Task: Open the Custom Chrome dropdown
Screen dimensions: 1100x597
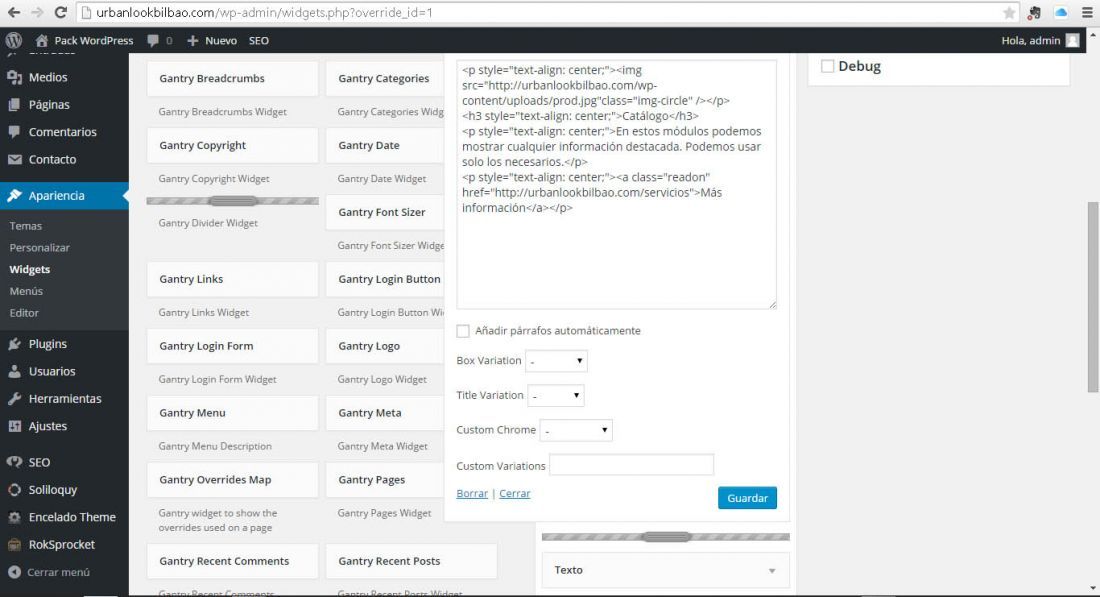Action: pos(576,430)
